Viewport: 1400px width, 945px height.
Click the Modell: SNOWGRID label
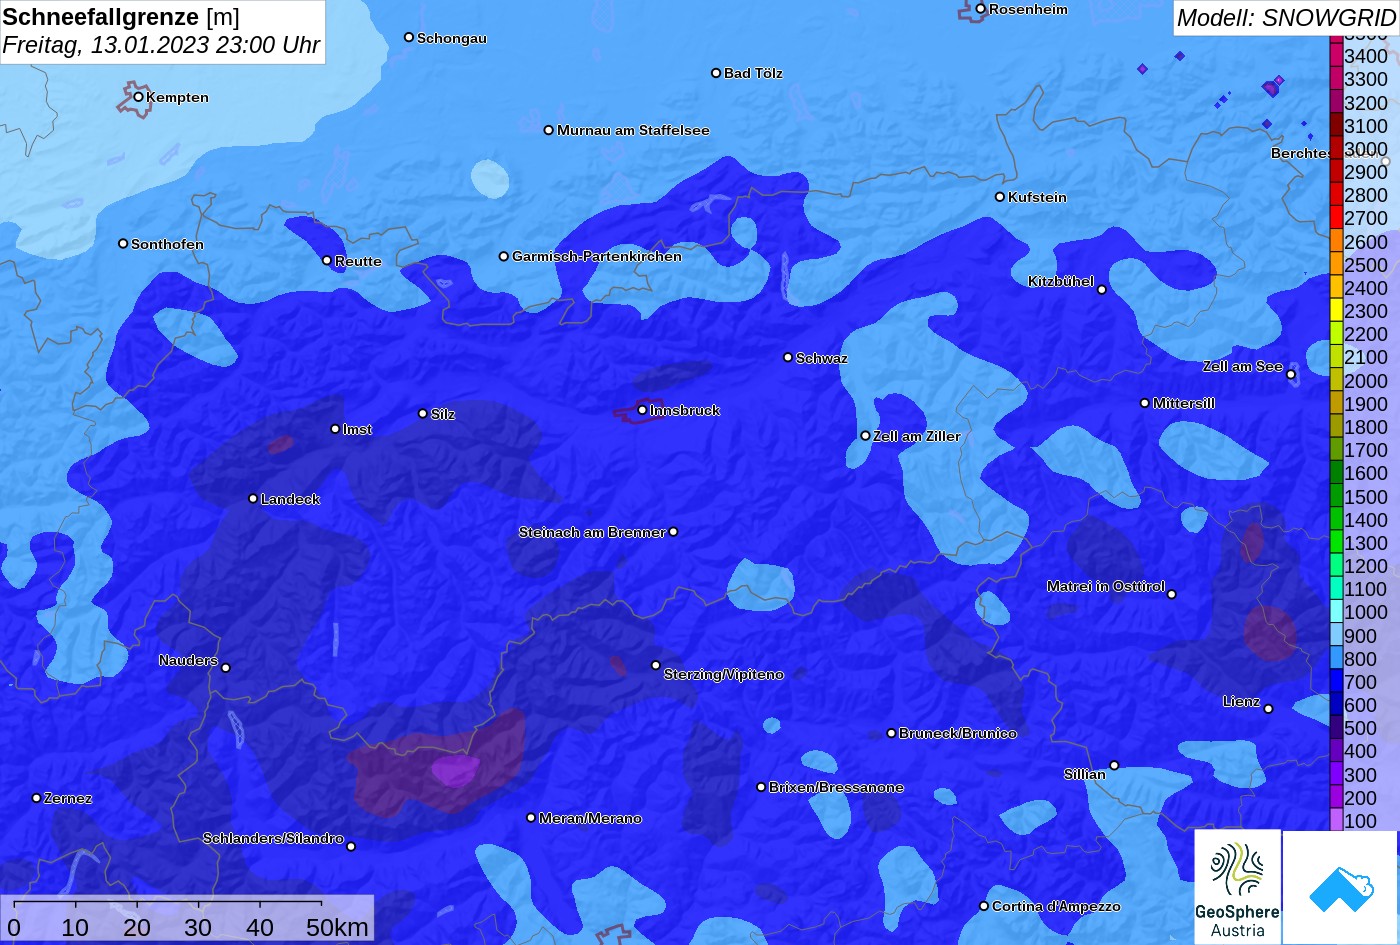pyautogui.click(x=1285, y=17)
